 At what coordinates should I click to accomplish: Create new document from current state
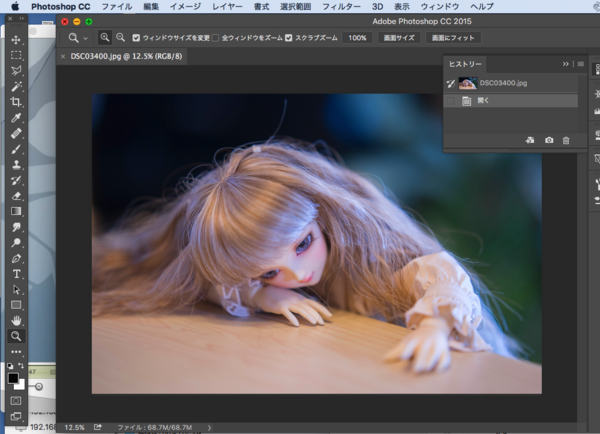point(530,140)
